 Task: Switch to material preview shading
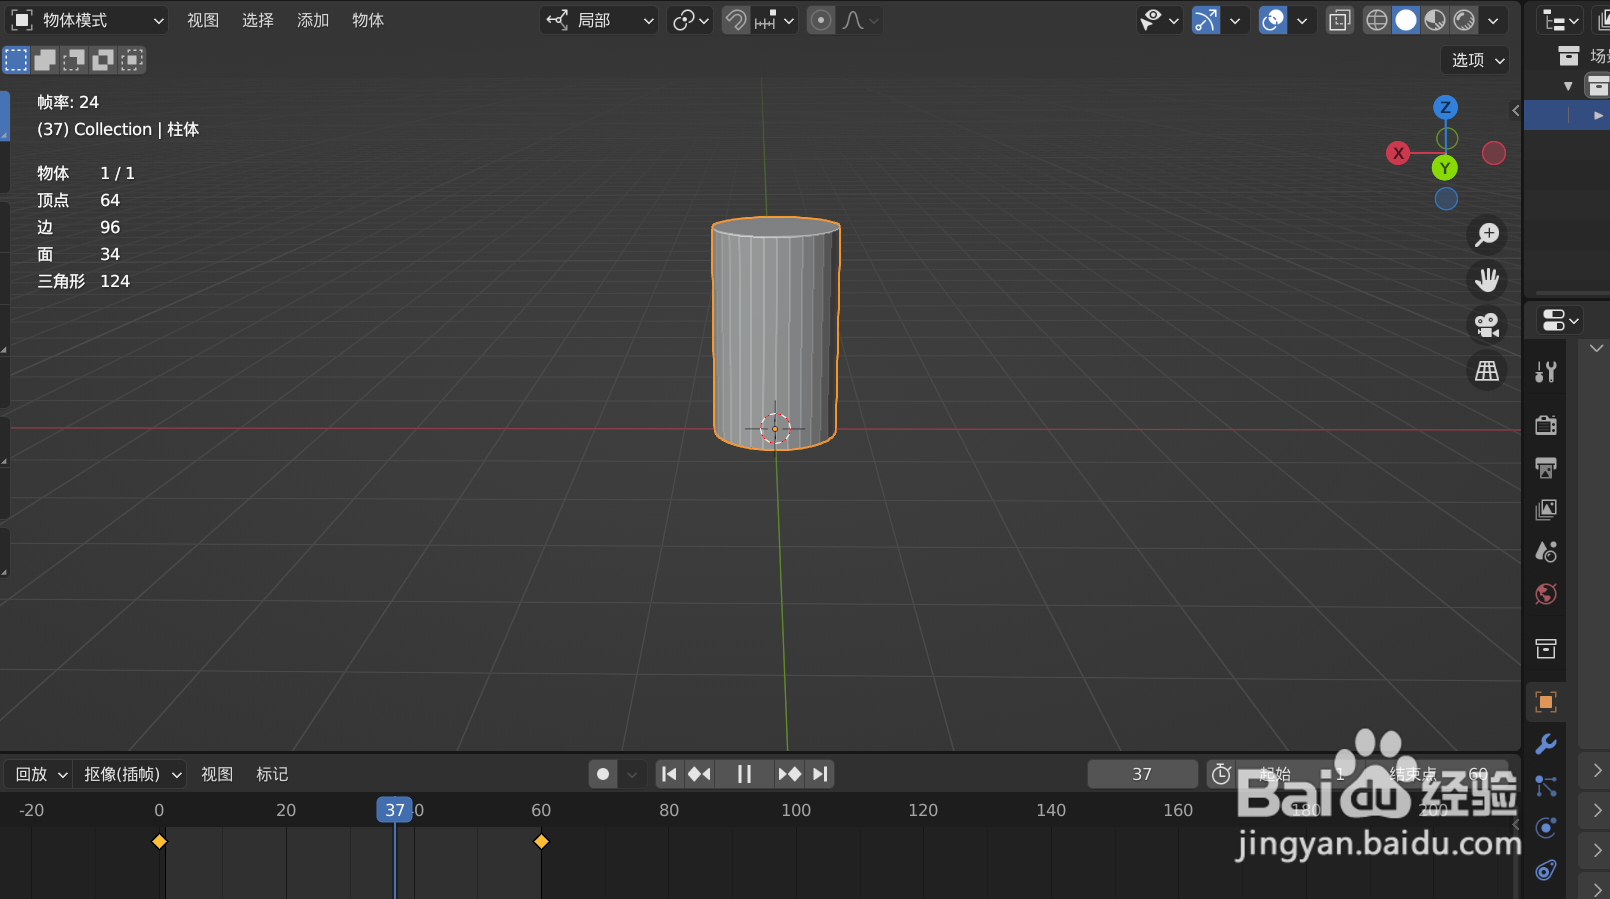1435,20
